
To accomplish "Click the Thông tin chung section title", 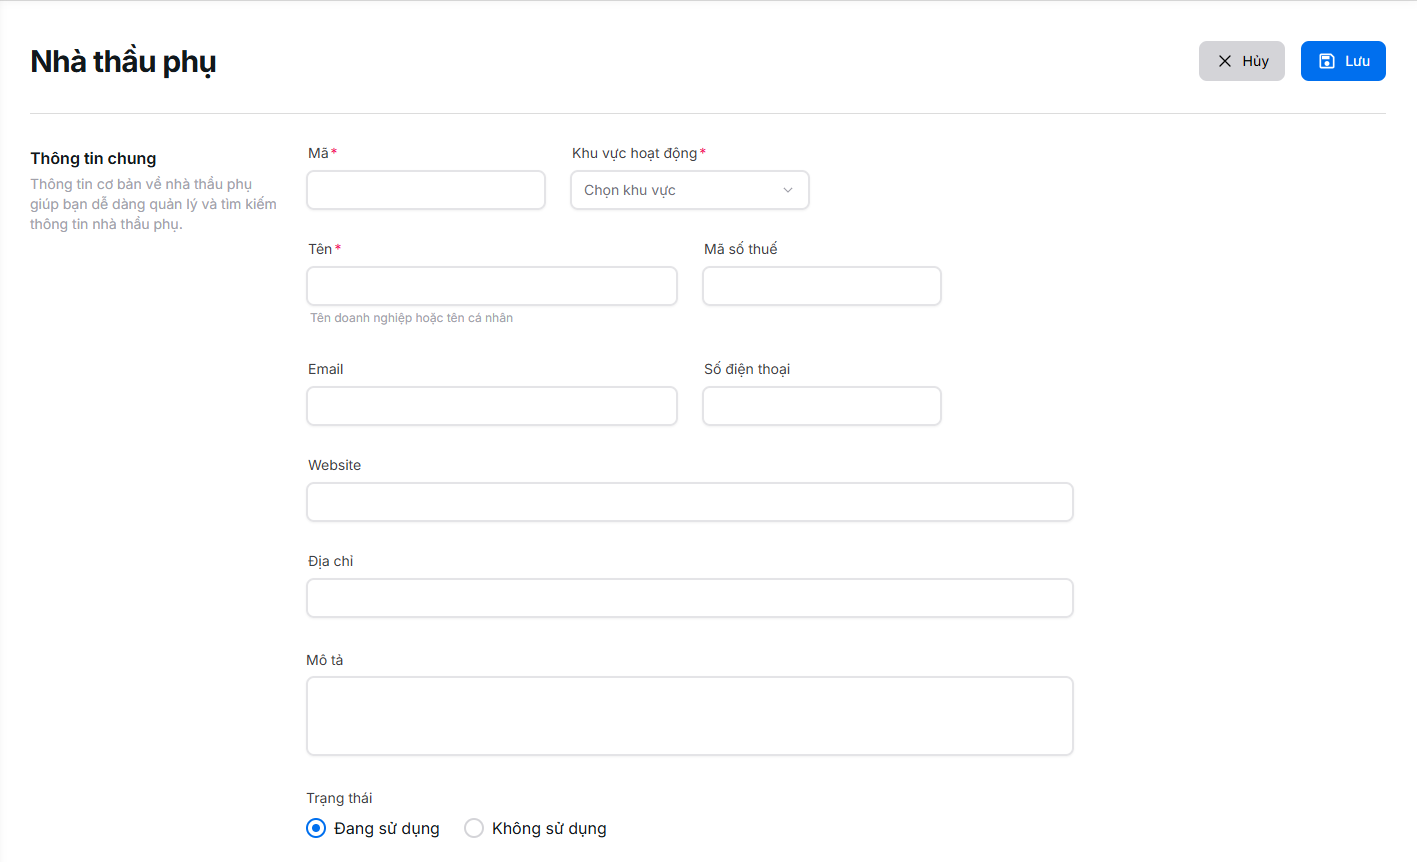I will point(93,158).
